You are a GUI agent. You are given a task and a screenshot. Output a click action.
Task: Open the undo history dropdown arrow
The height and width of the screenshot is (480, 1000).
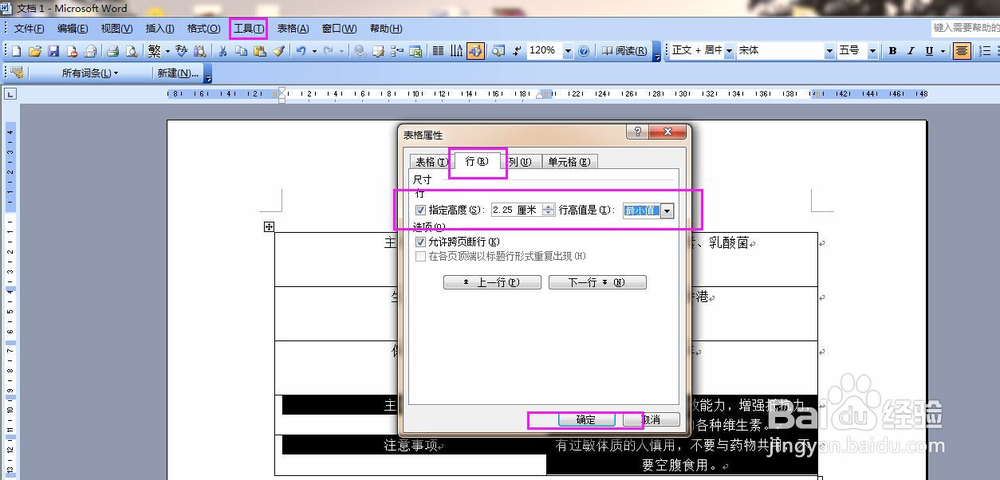(314, 51)
